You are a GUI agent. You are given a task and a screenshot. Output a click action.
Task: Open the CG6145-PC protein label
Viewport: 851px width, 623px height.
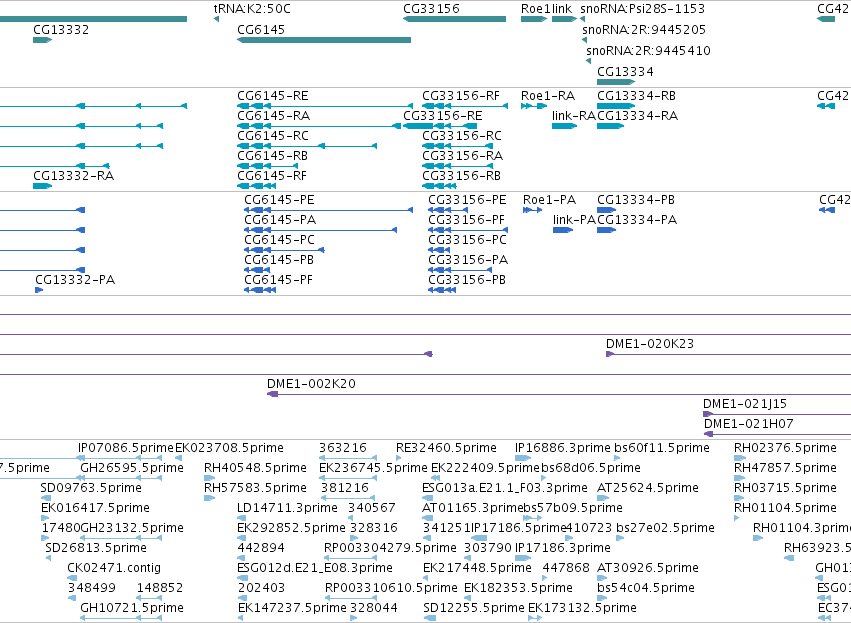(x=279, y=240)
